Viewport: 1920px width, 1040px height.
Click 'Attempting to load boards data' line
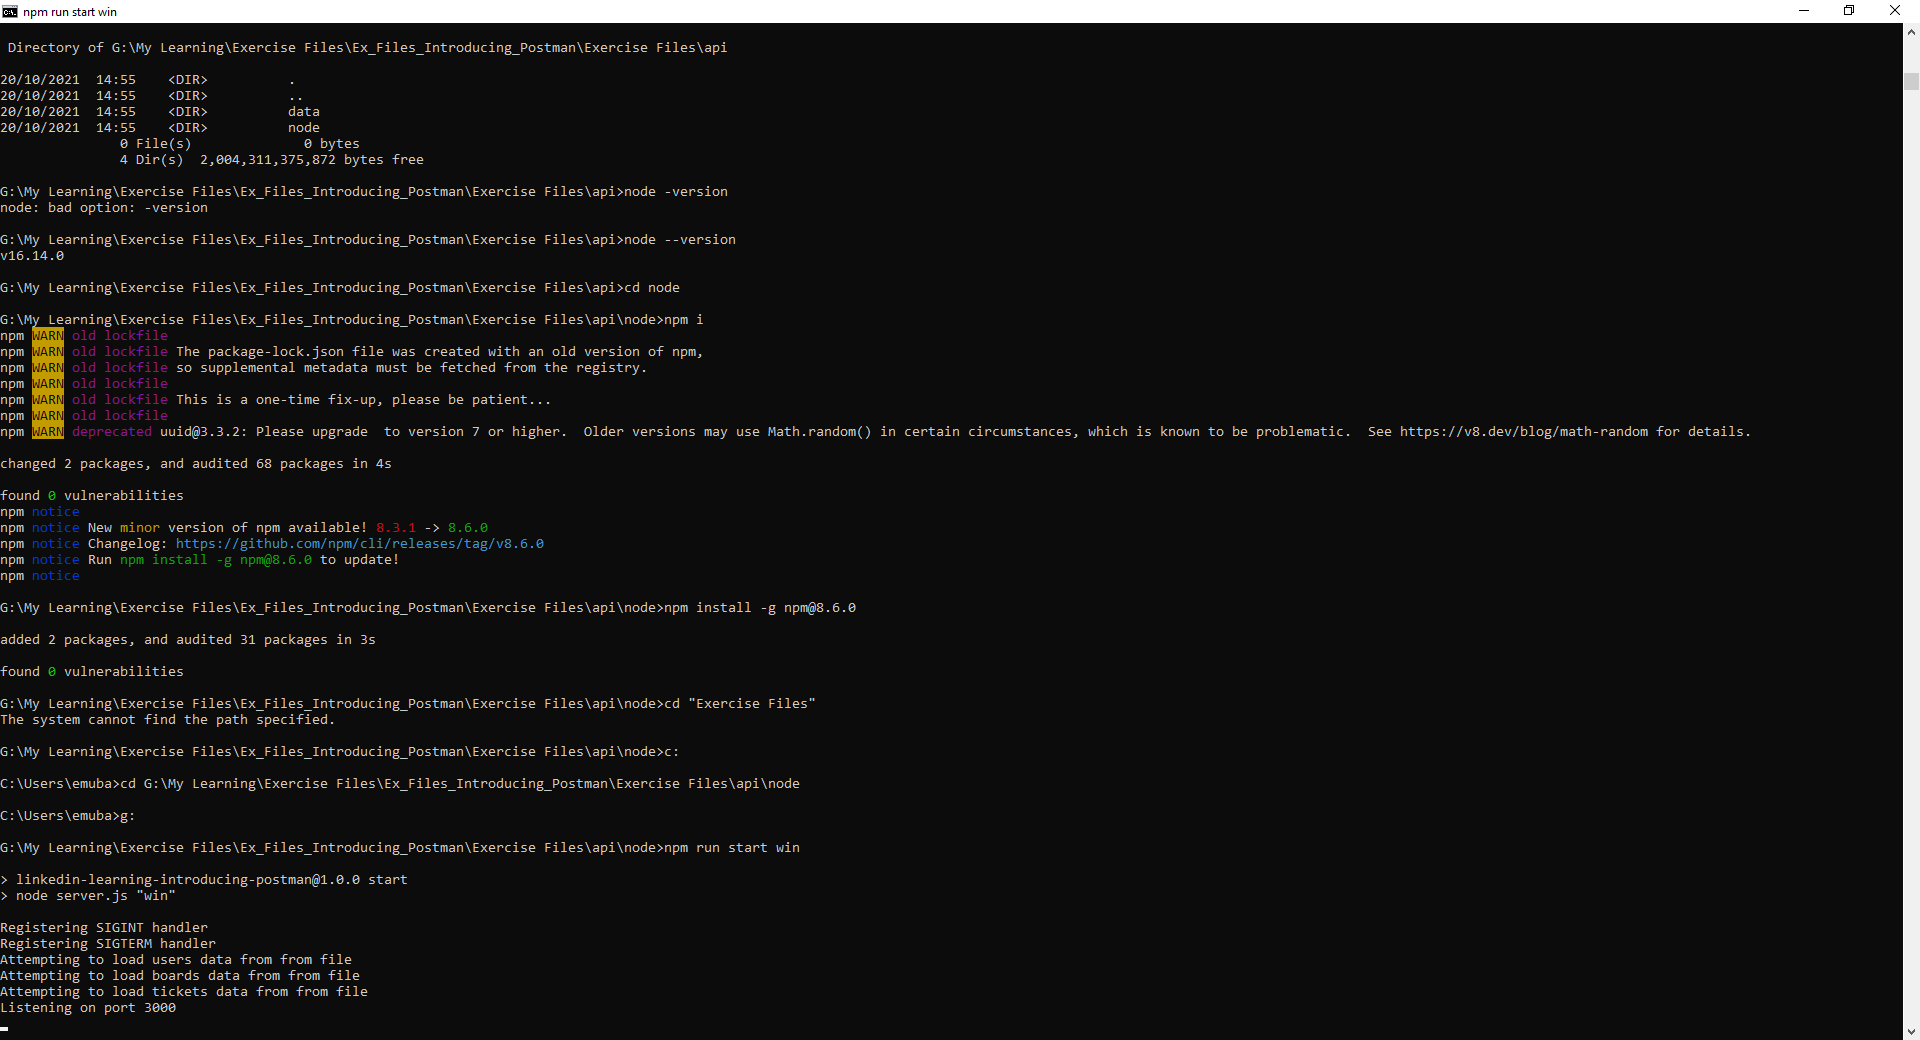[180, 976]
